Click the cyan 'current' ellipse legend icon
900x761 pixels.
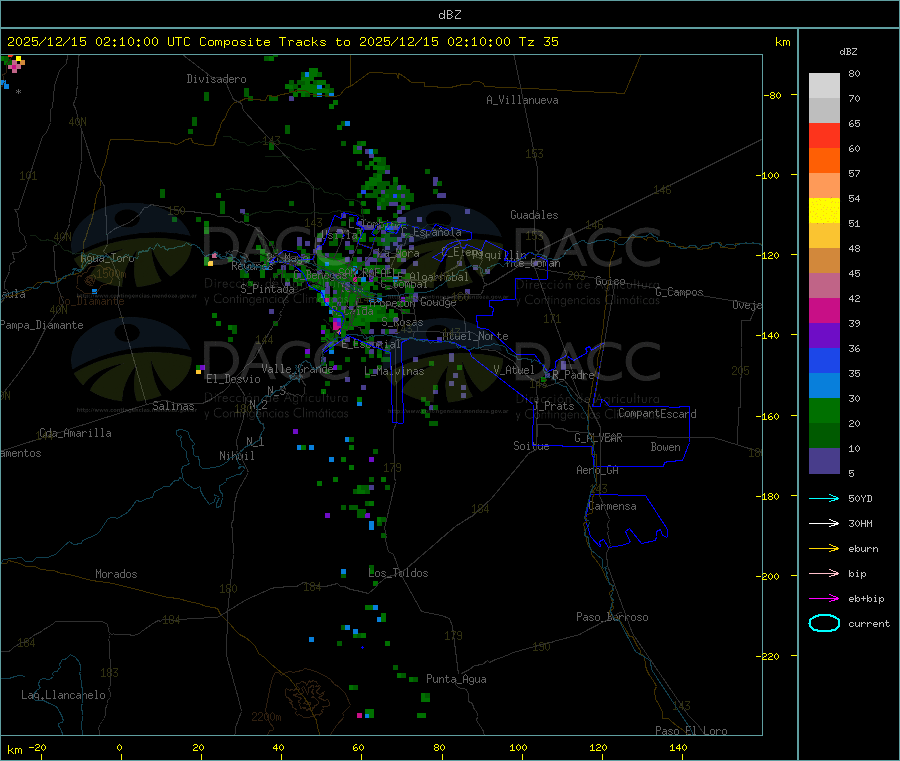pyautogui.click(x=824, y=623)
